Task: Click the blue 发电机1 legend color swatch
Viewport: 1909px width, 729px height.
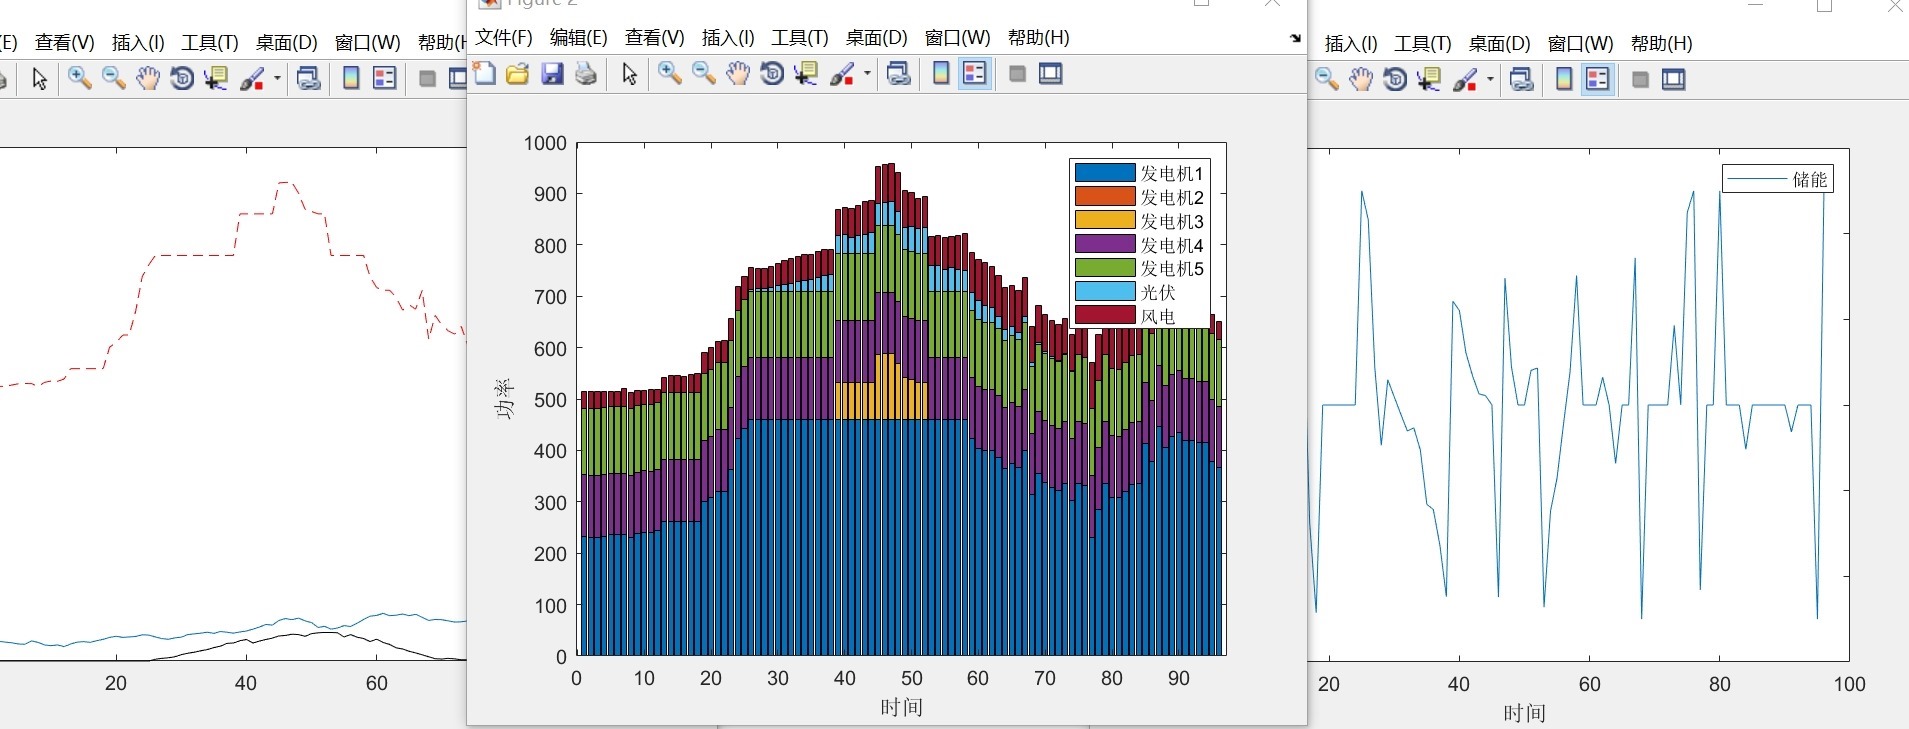Action: tap(1105, 173)
